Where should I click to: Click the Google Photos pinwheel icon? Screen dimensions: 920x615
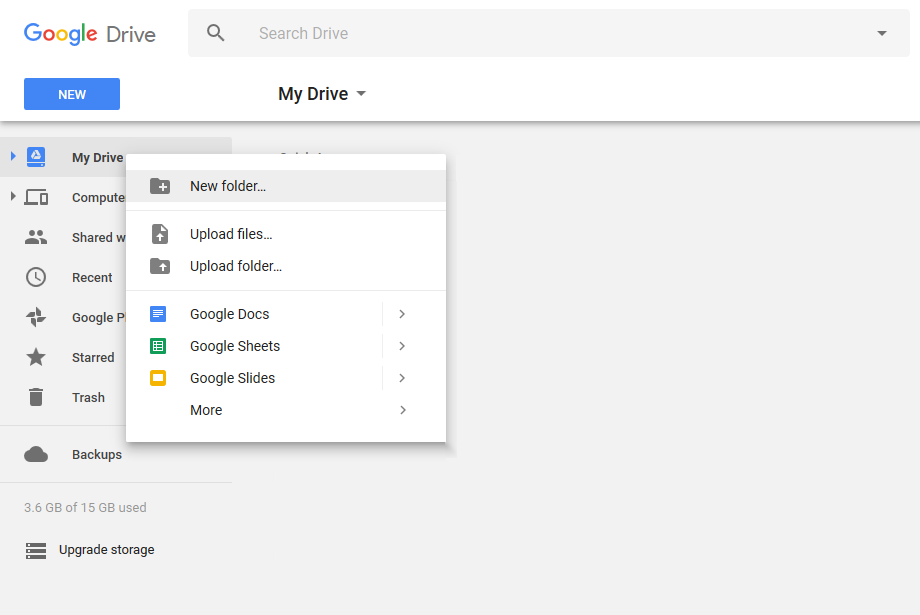coord(36,317)
